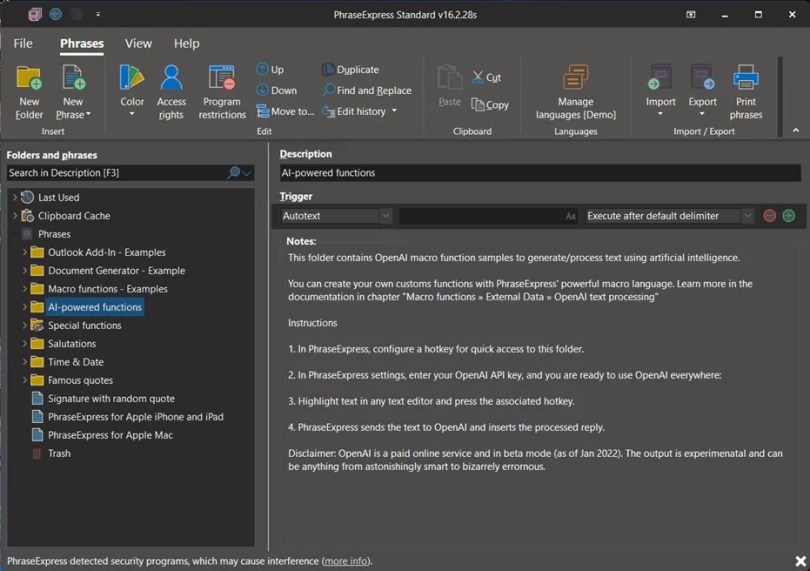Click the Description text field
The image size is (810, 571).
(540, 173)
